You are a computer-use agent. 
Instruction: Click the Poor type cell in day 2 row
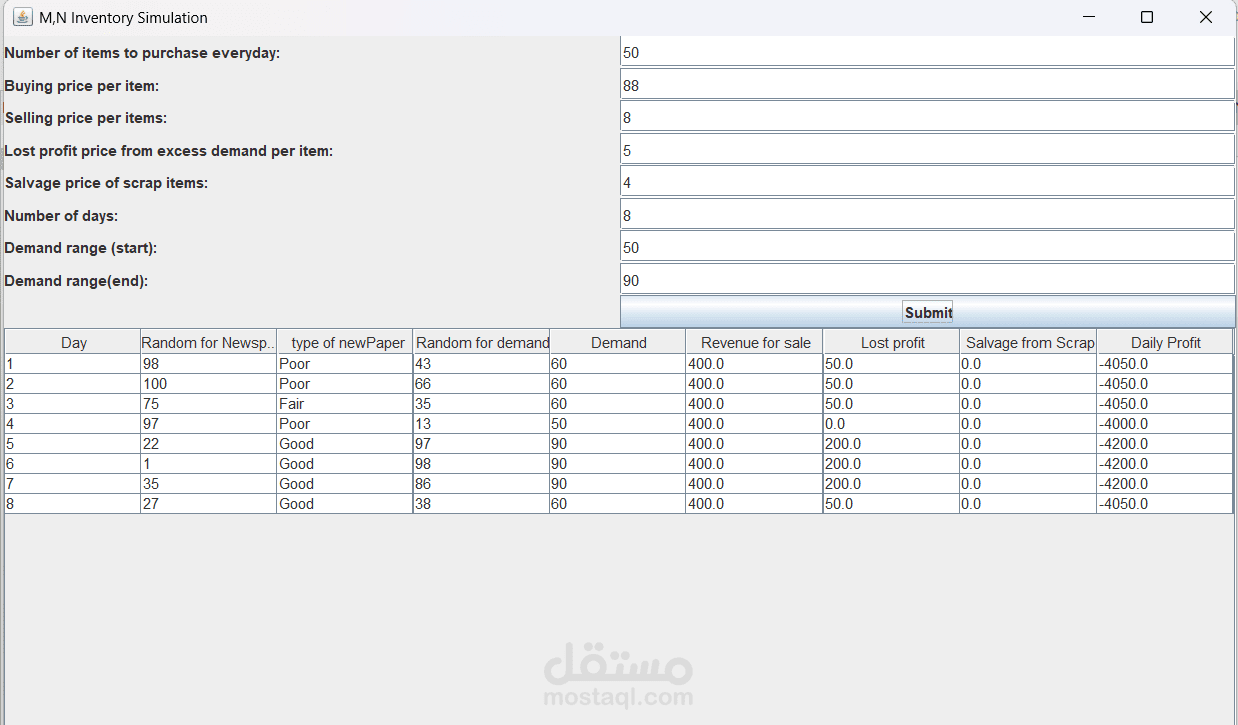(345, 384)
